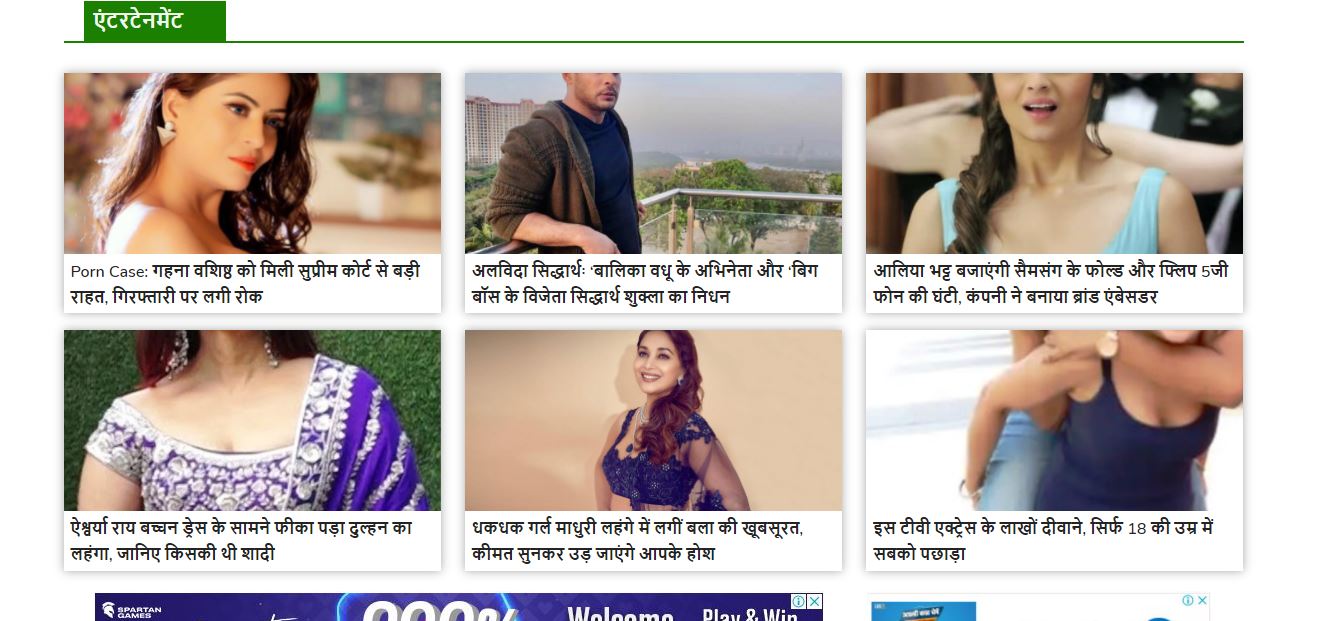Click the Alia Bhatt article thumbnail
Image resolution: width=1326 pixels, height=621 pixels.
click(x=1054, y=163)
